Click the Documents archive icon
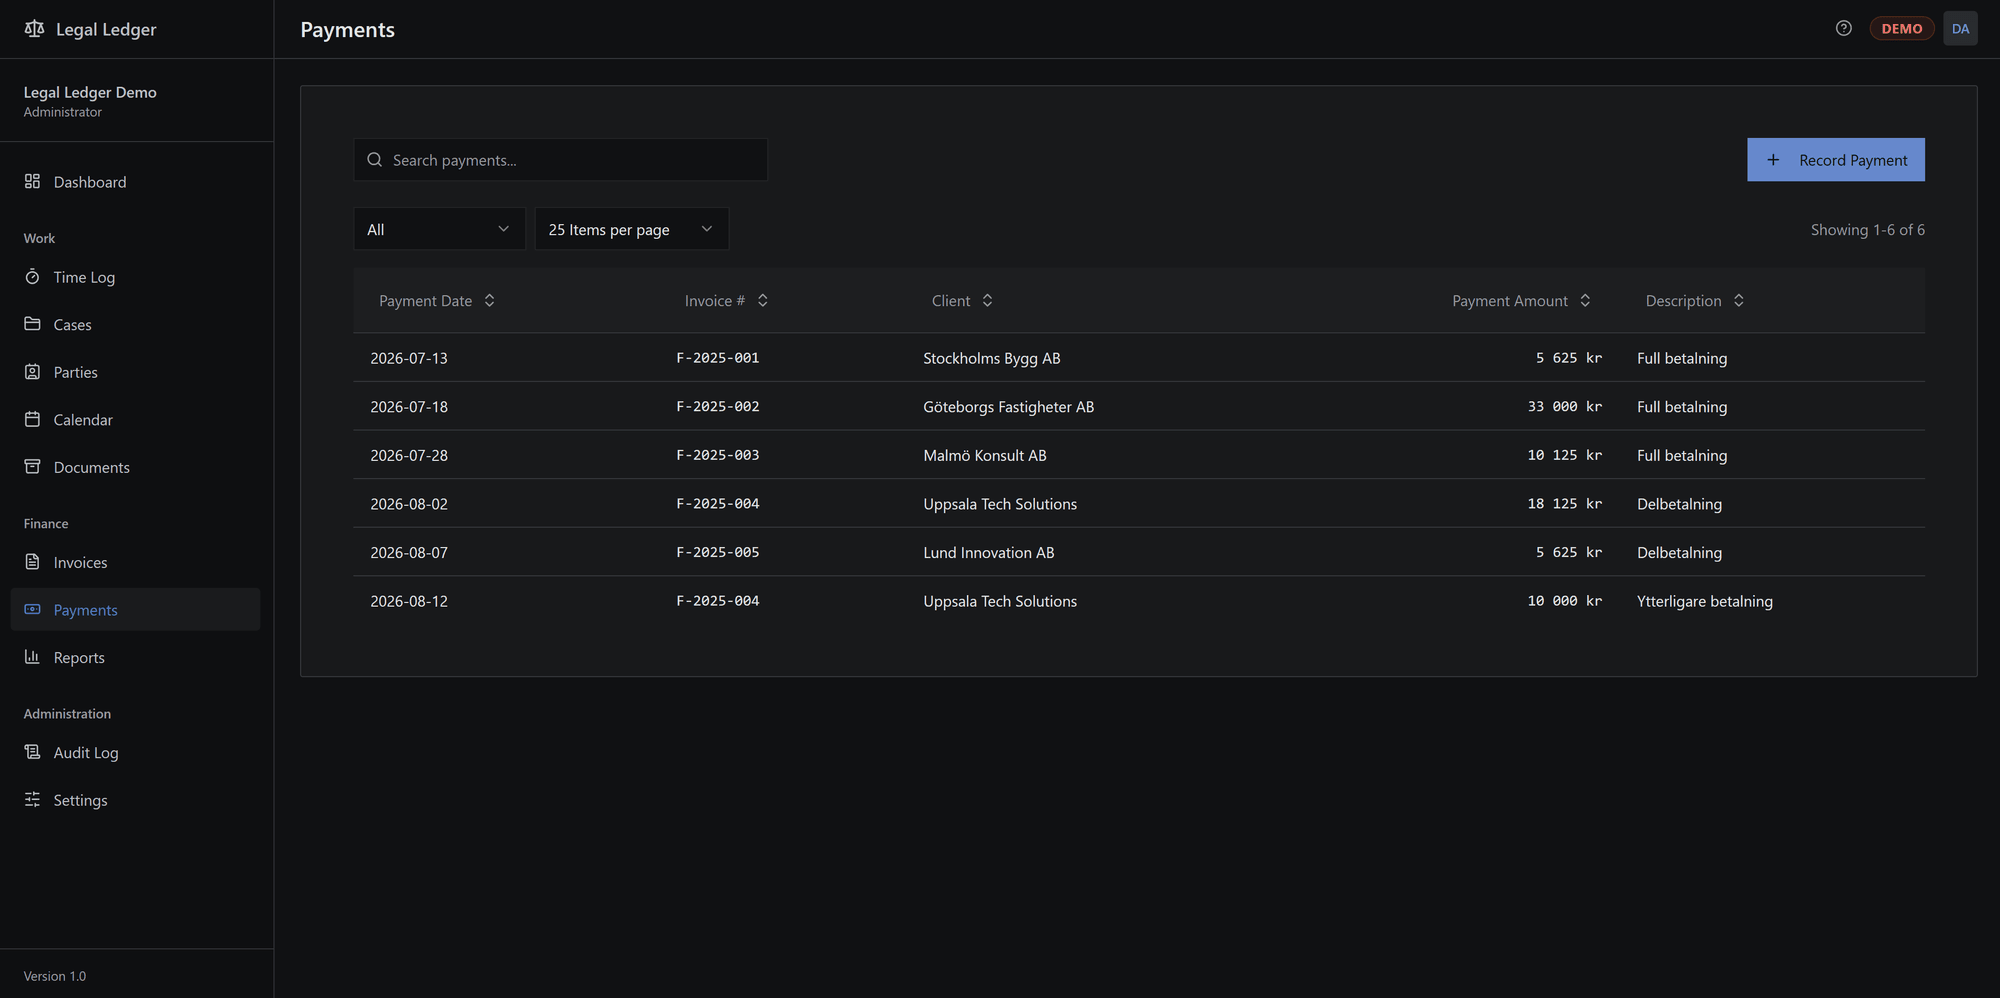Viewport: 2000px width, 998px height. [32, 466]
